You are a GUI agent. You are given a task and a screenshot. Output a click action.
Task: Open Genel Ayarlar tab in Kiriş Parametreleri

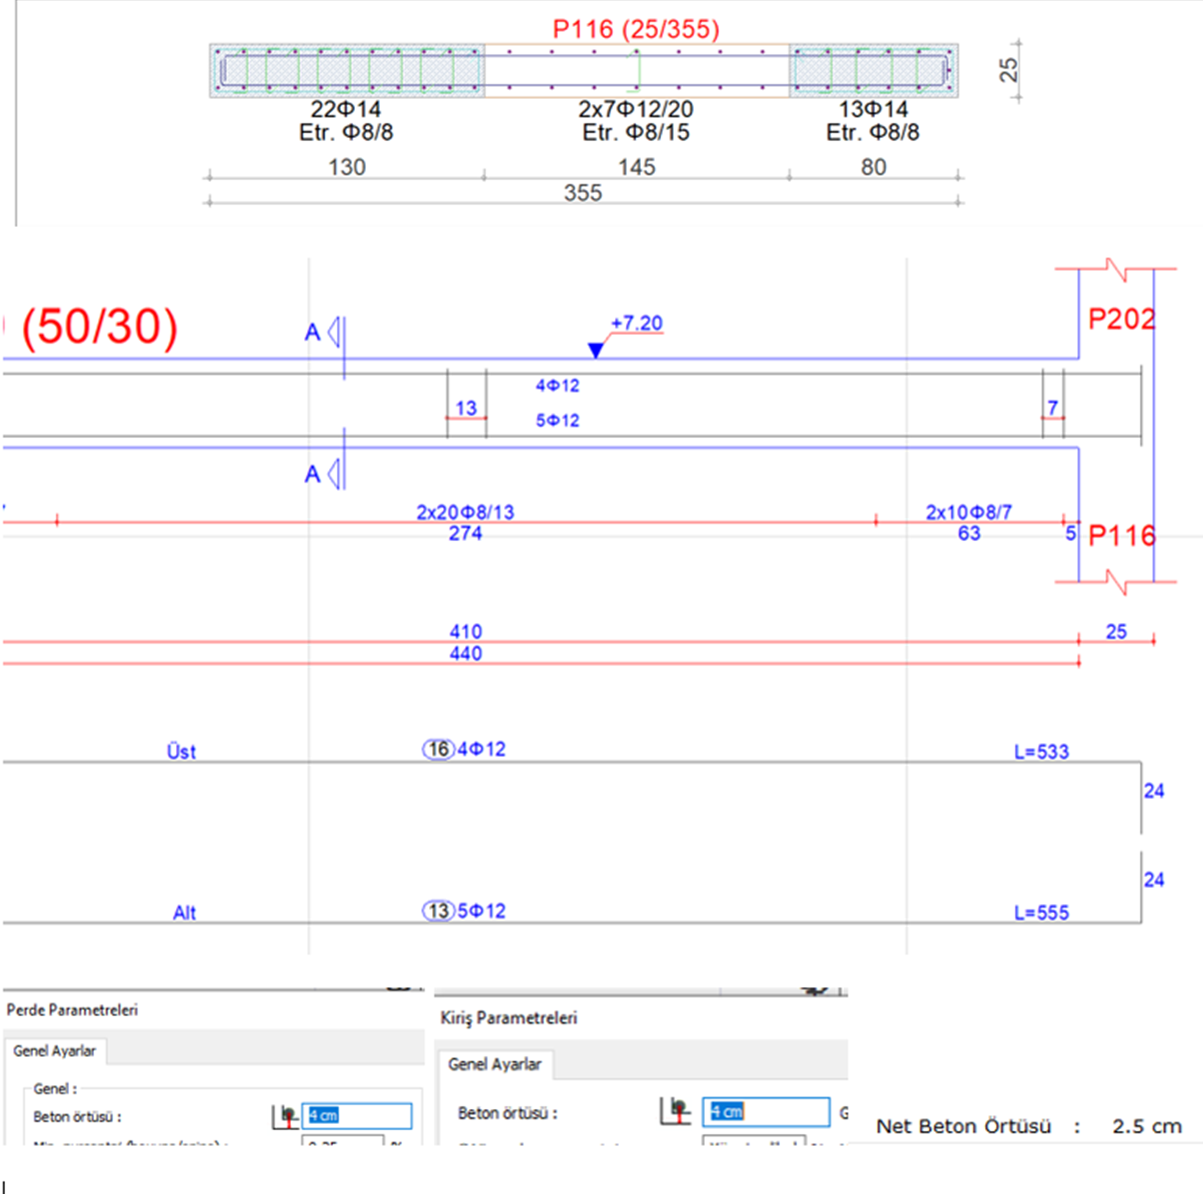point(494,1064)
